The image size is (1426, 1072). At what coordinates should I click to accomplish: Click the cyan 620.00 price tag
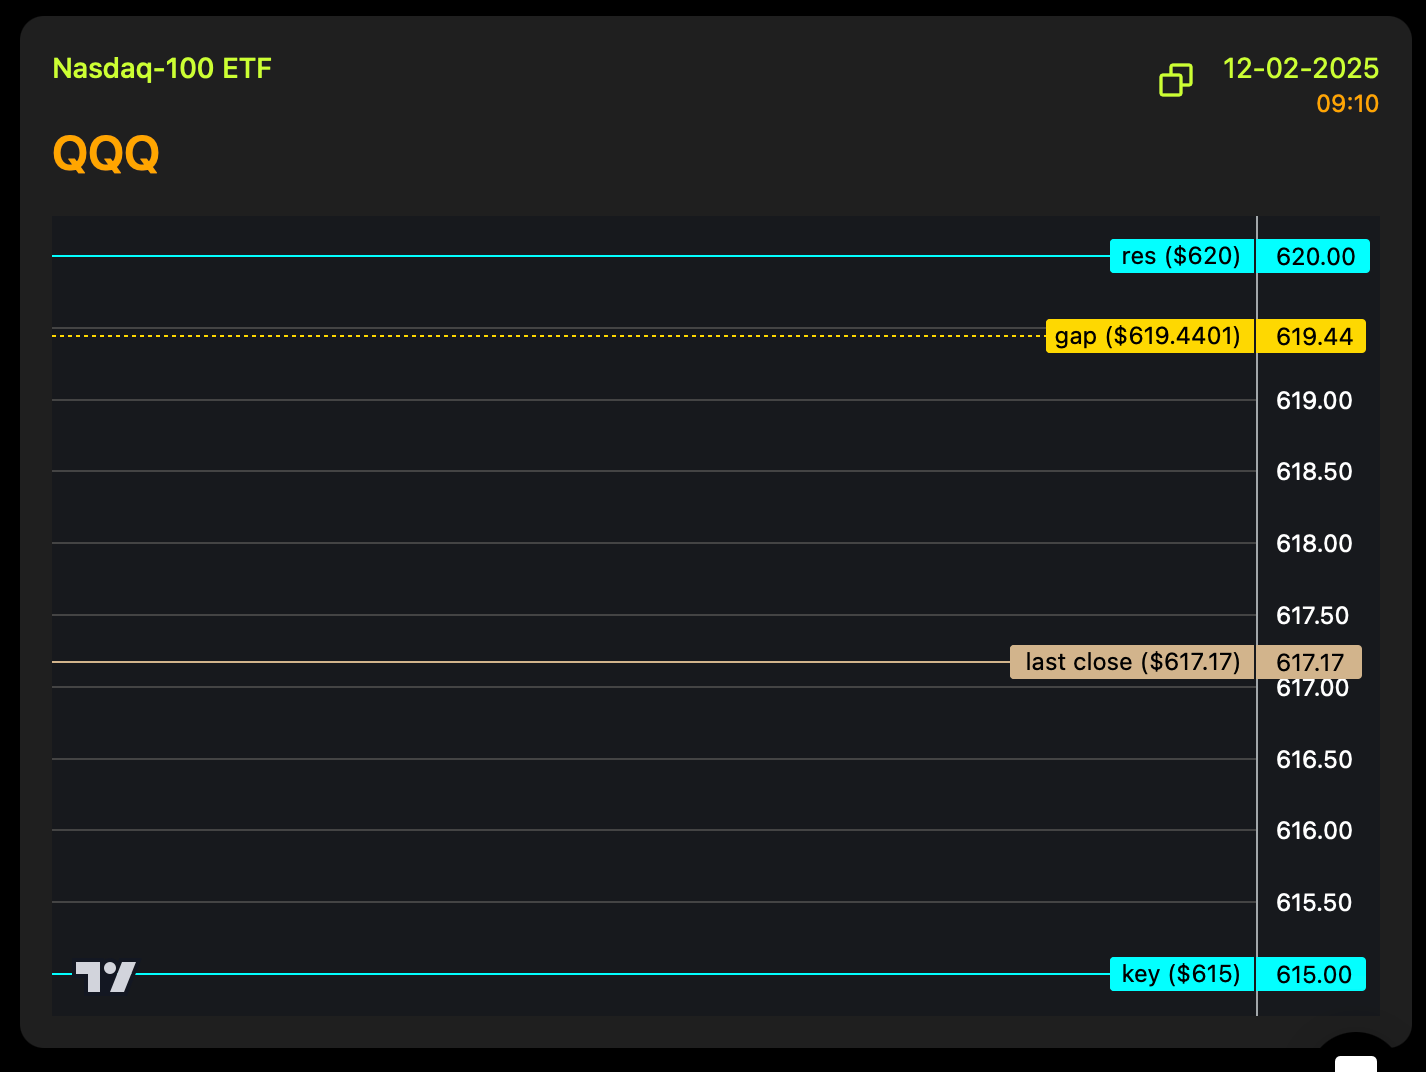(1314, 257)
